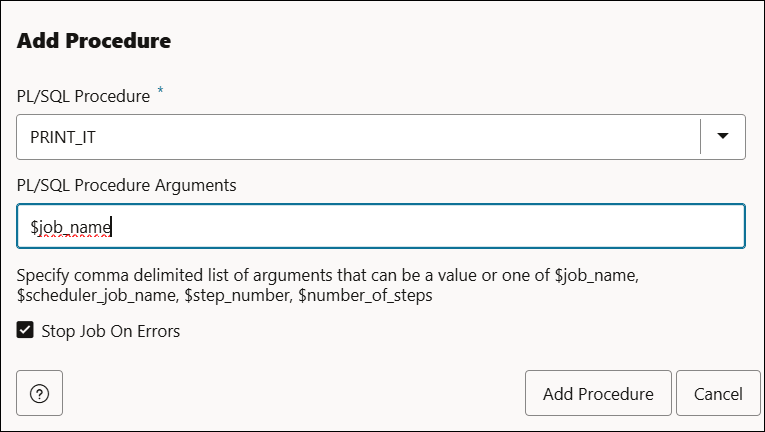Click the divider beside the dropdown arrow
Screen dimensions: 765x432
(x=701, y=136)
